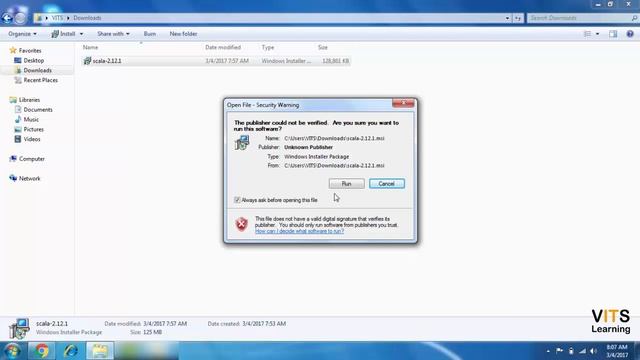Click Downloads in the address bar breadcrumb

(87, 18)
